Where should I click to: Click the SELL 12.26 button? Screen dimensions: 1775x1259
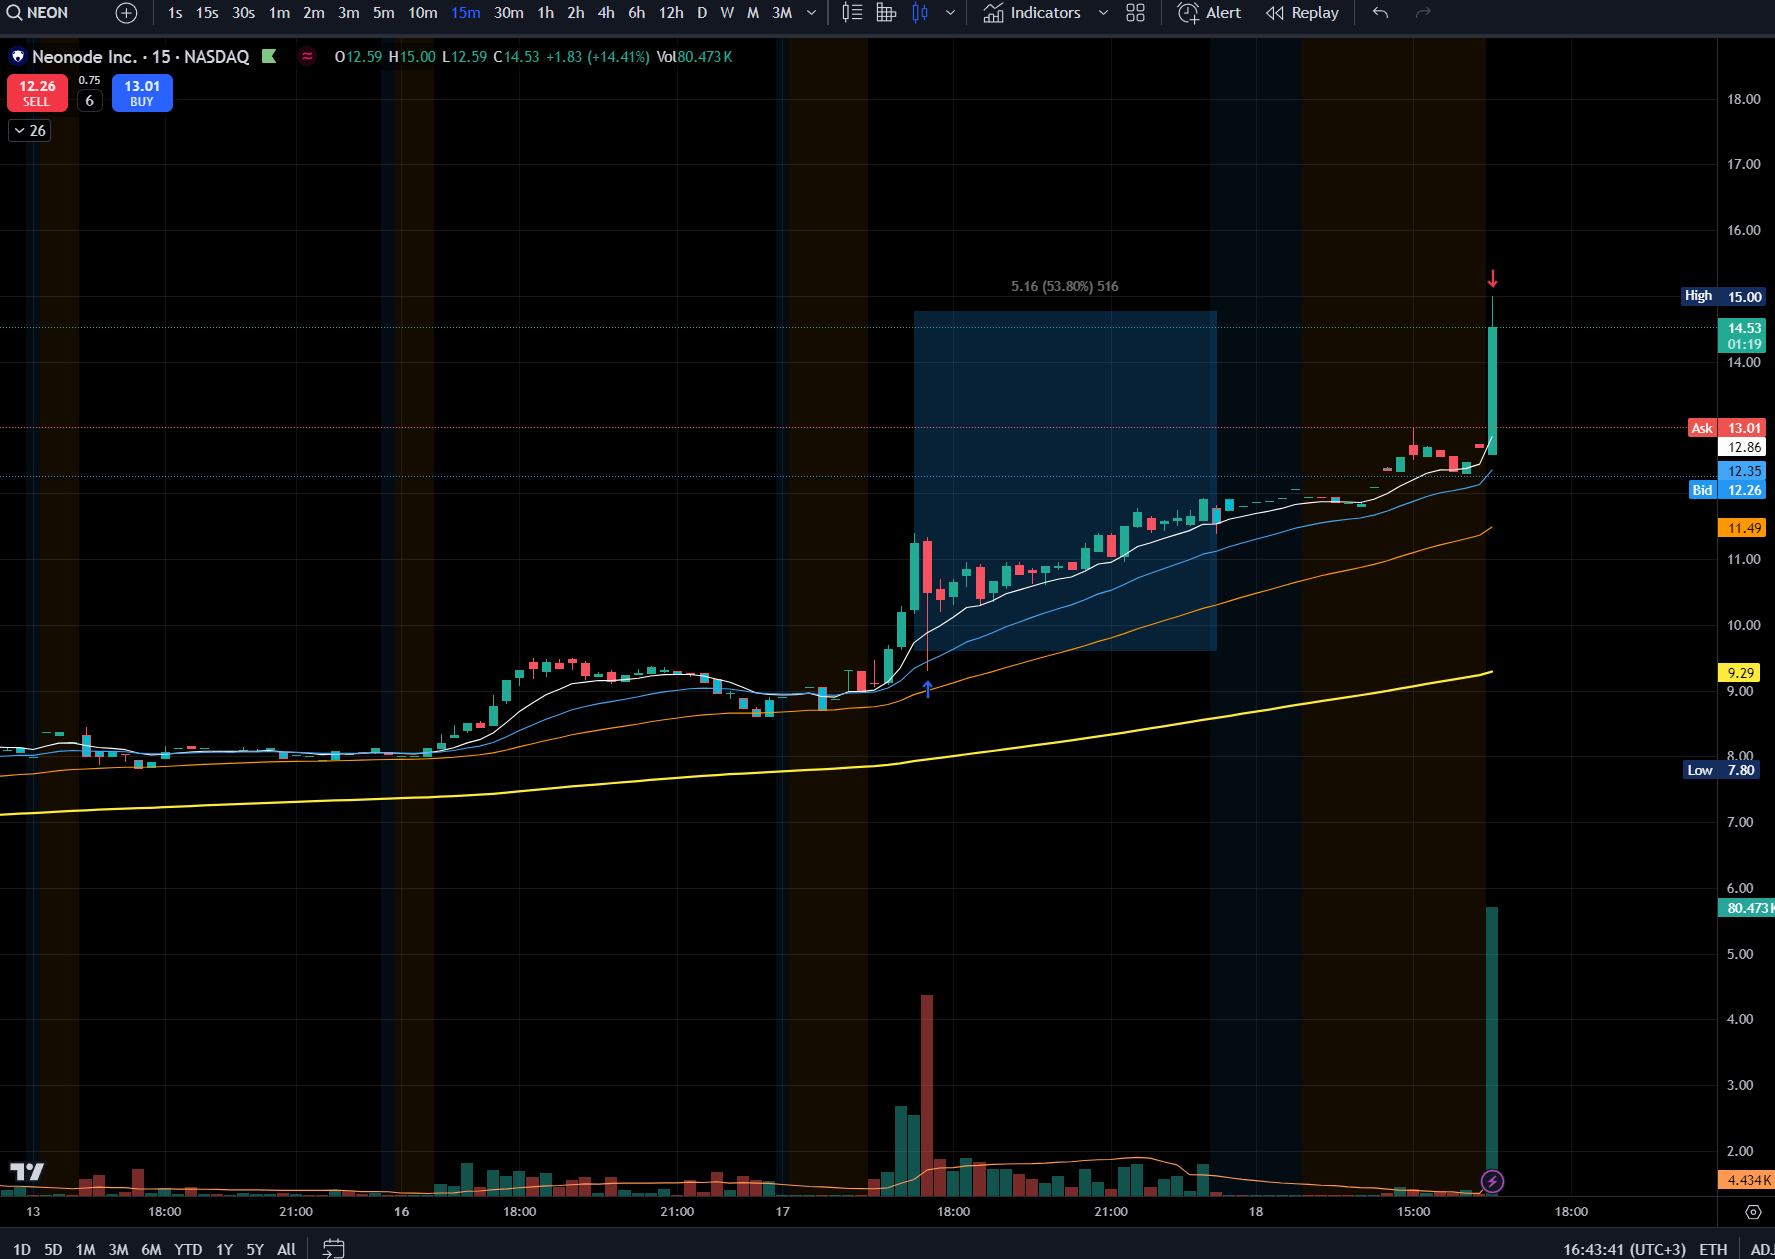click(37, 93)
